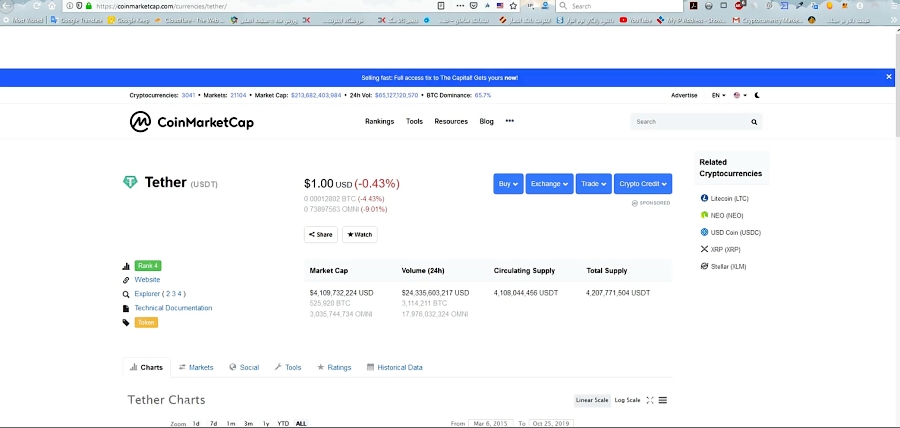This screenshot has height=428, width=900.
Task: Open the Tether Website link
Action: (148, 280)
